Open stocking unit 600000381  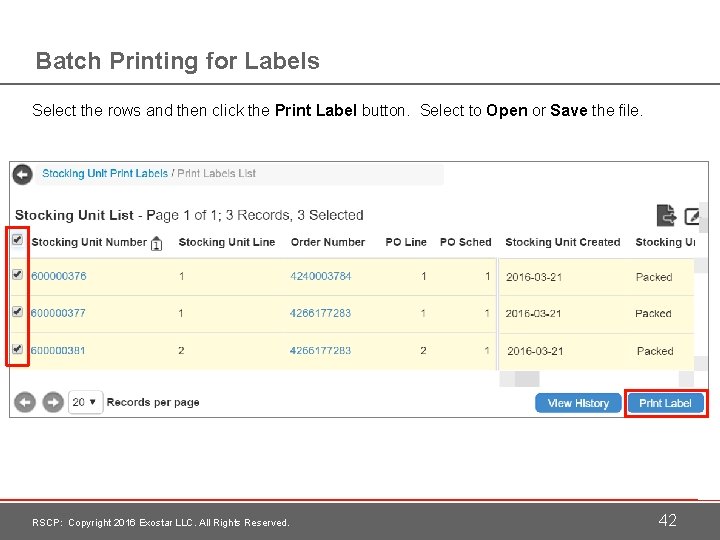click(x=58, y=350)
